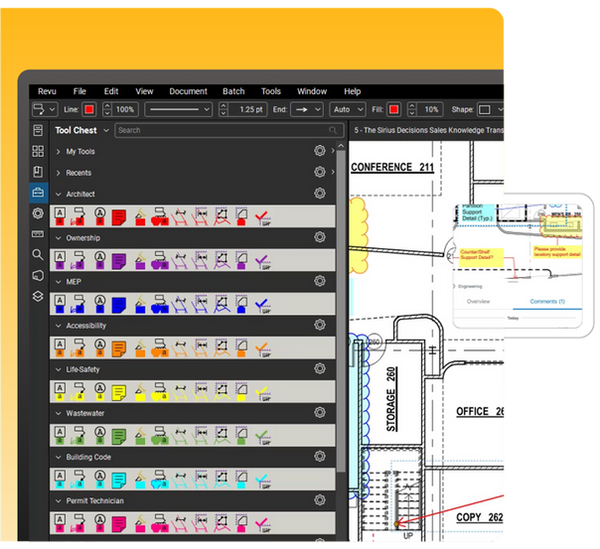The image size is (600, 549).
Task: Click the 1.25 pt line width field
Action: (247, 109)
